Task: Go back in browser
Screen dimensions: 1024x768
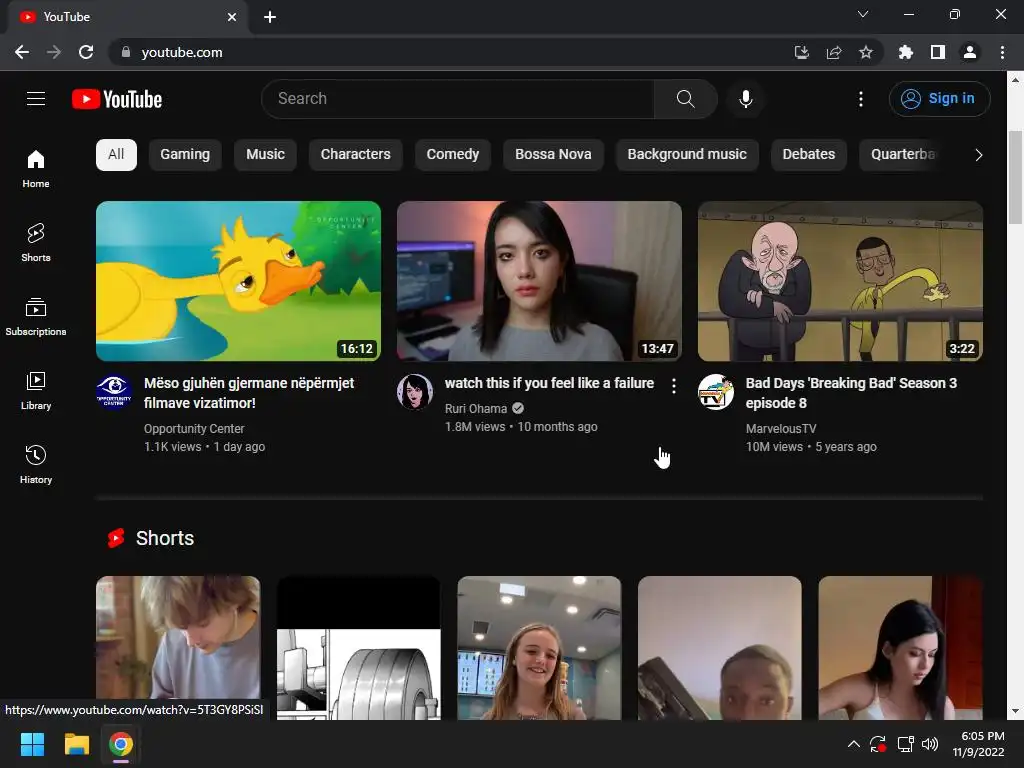Action: [22, 52]
